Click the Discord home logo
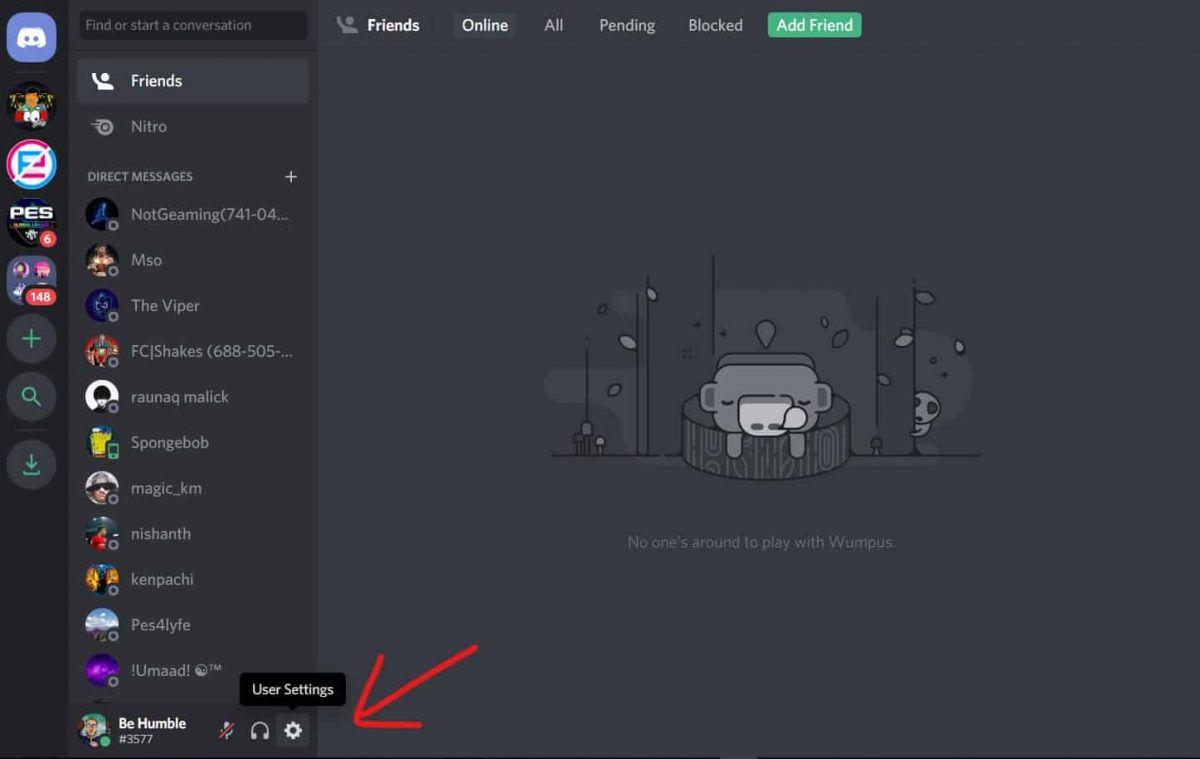The width and height of the screenshot is (1200, 759). [x=31, y=37]
